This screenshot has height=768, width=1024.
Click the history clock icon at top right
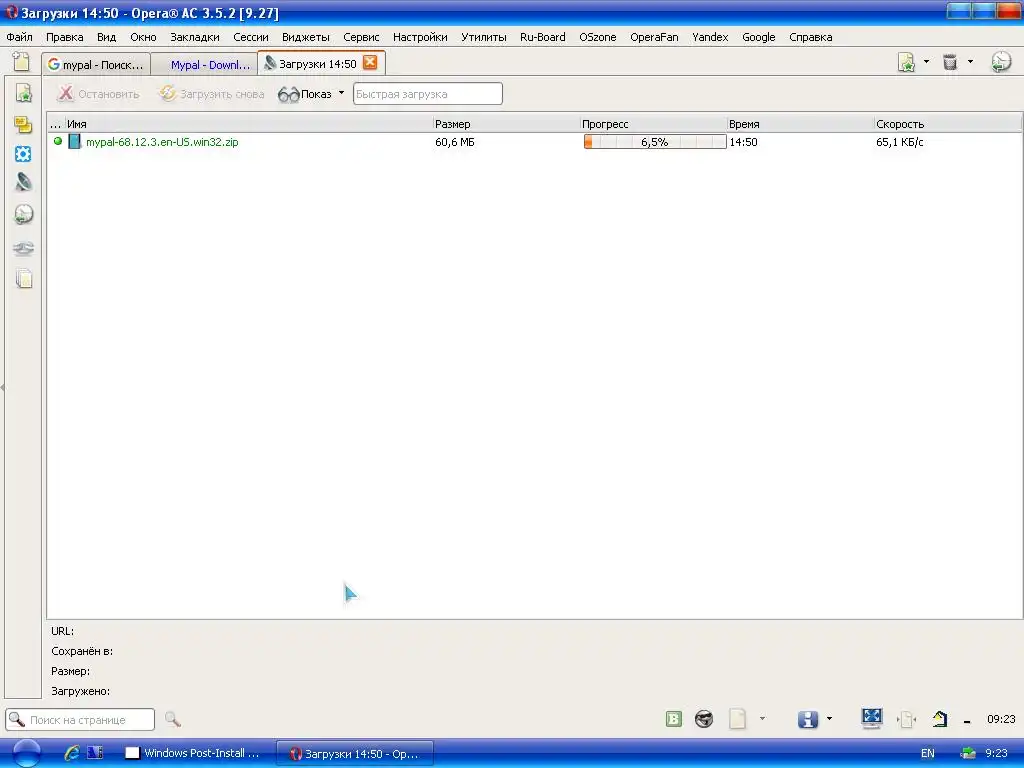[1001, 62]
